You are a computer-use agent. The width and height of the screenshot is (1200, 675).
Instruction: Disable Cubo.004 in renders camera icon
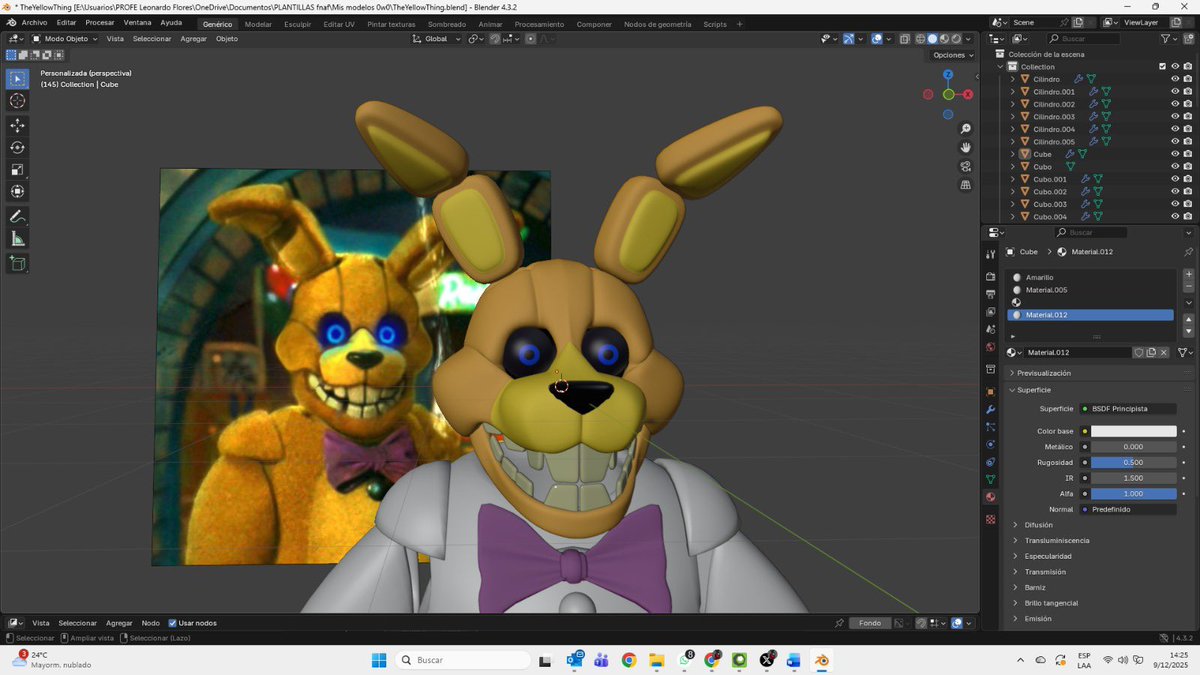[x=1187, y=217]
